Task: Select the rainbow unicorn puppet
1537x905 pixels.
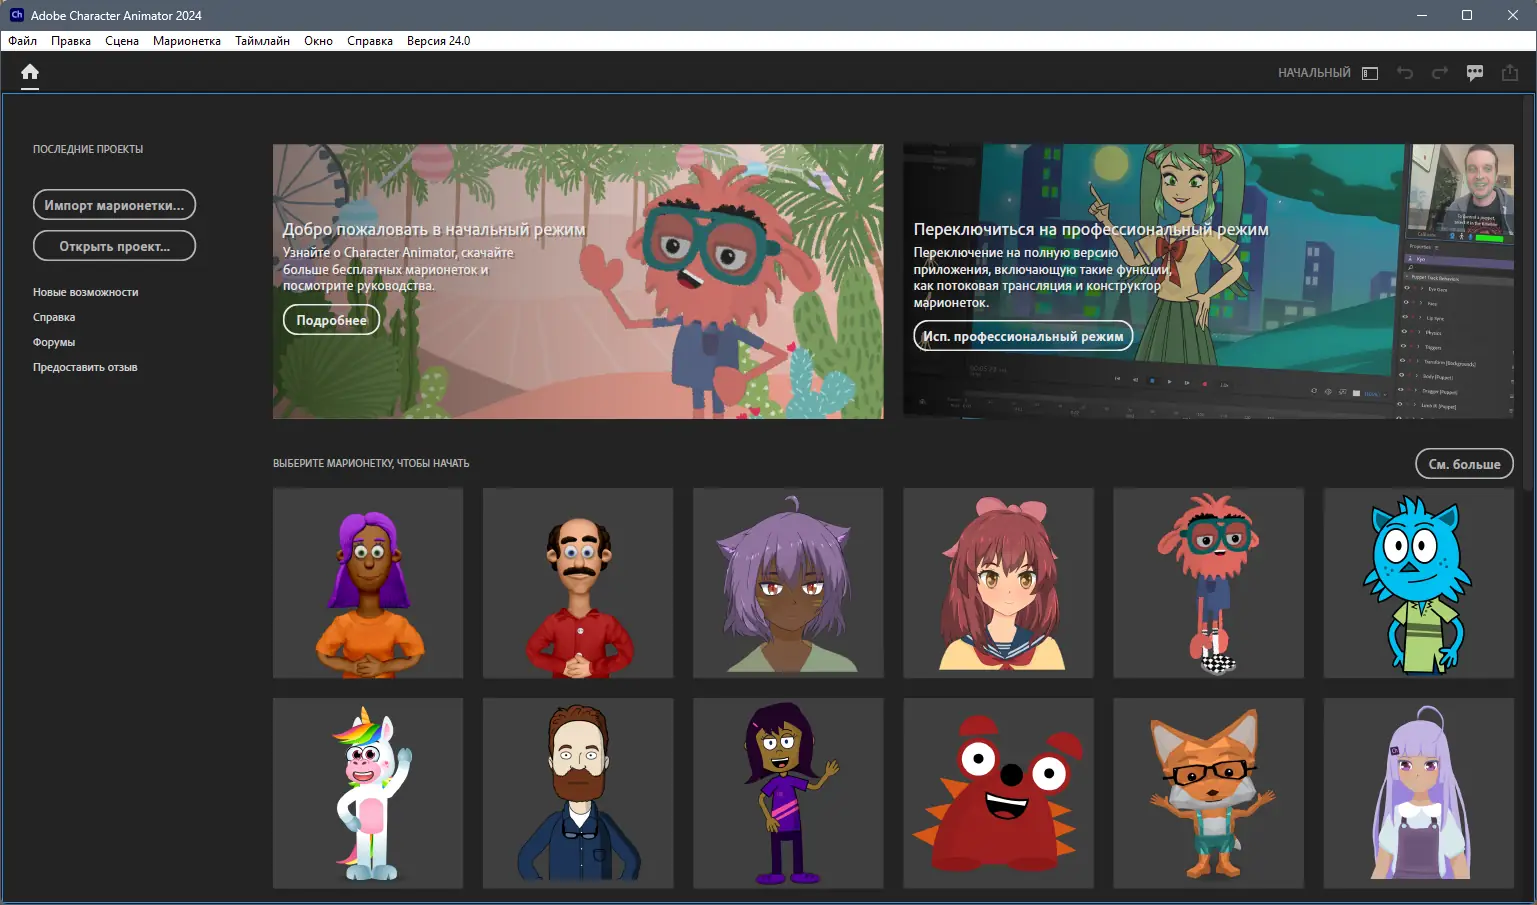Action: [368, 793]
